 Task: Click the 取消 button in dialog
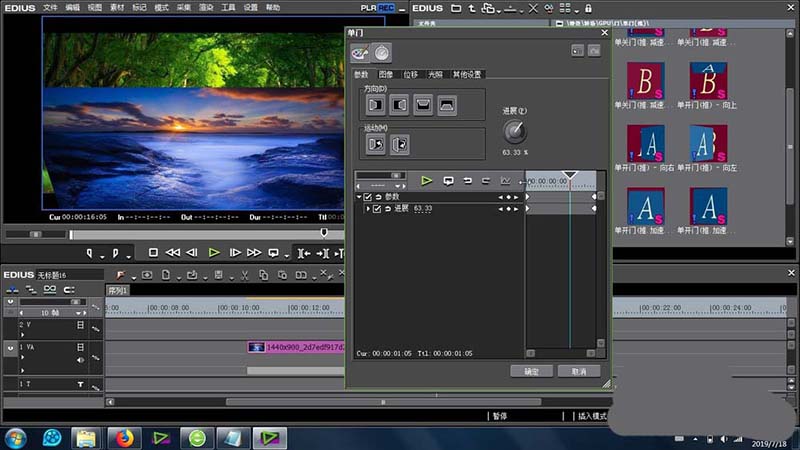point(578,370)
